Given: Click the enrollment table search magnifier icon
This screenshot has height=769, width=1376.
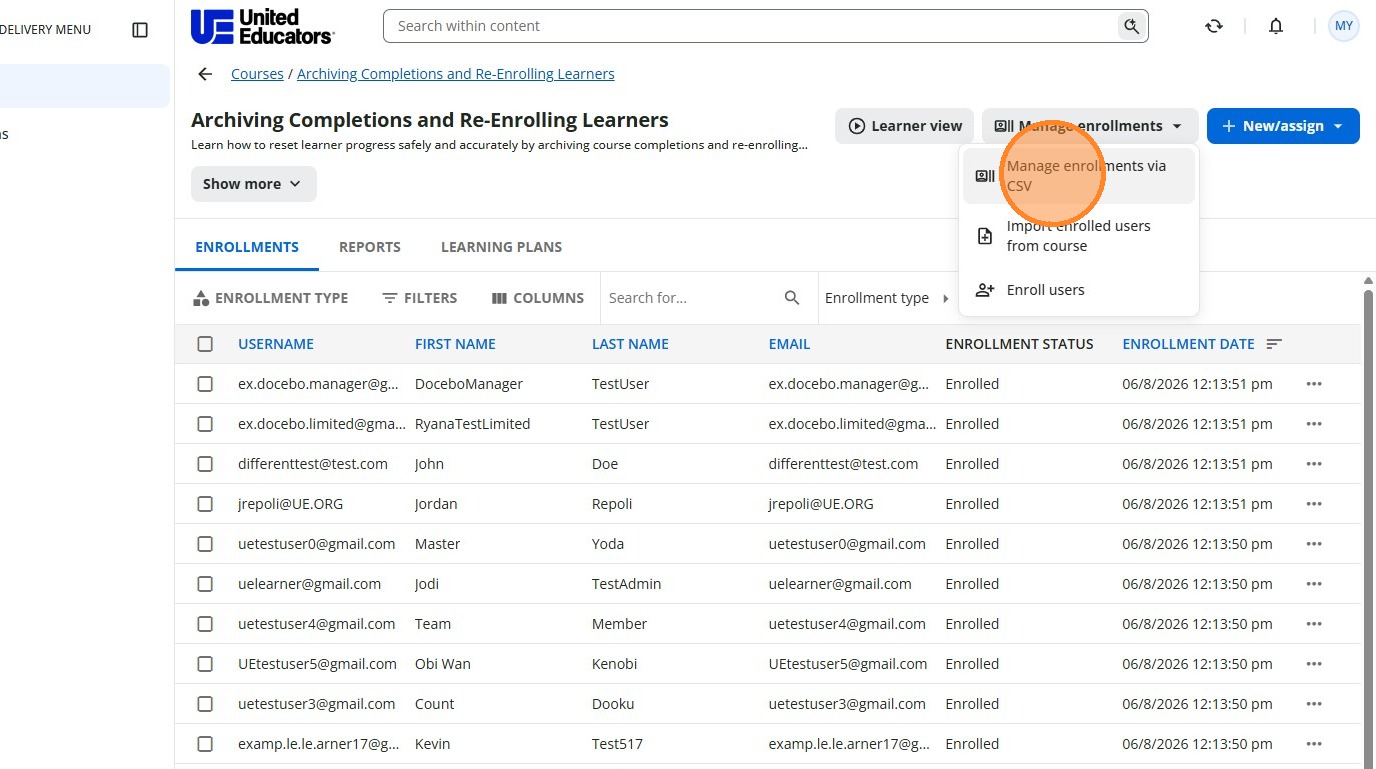Looking at the screenshot, I should 792,298.
